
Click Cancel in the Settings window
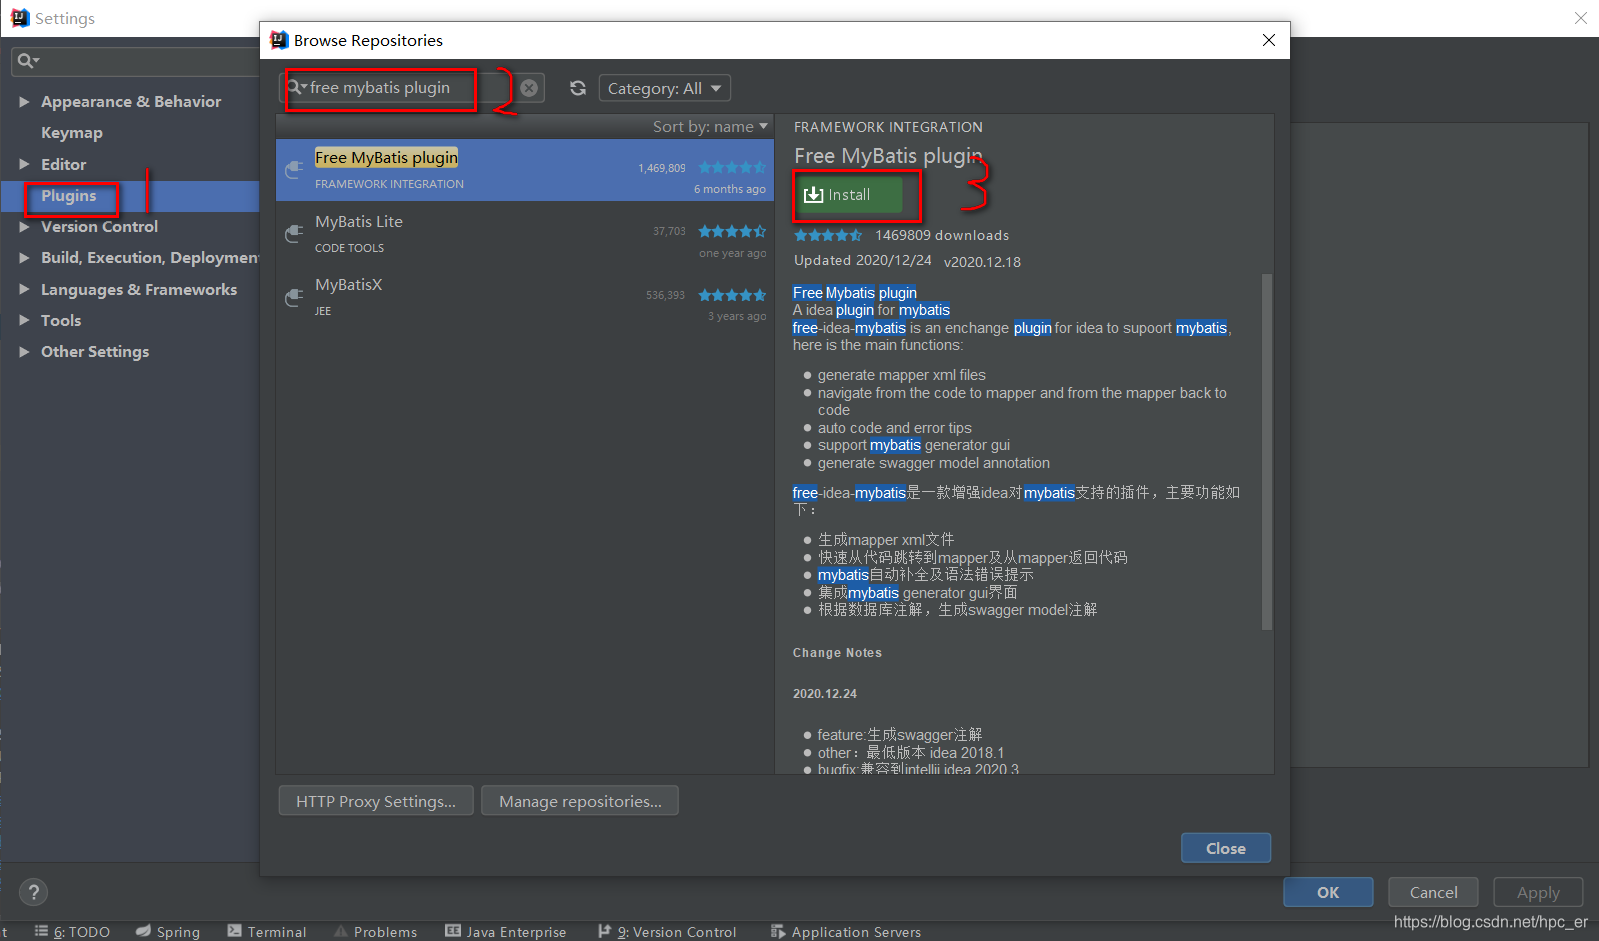[1434, 892]
